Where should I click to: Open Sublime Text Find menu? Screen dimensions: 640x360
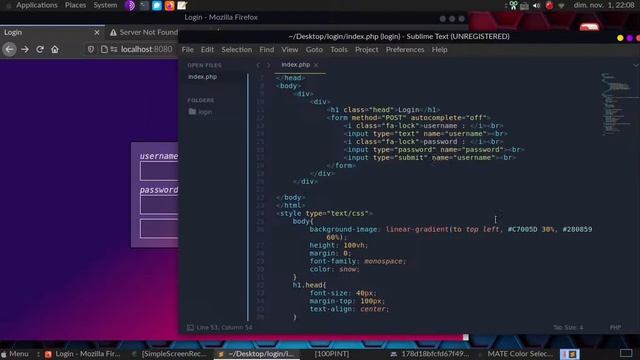point(267,49)
